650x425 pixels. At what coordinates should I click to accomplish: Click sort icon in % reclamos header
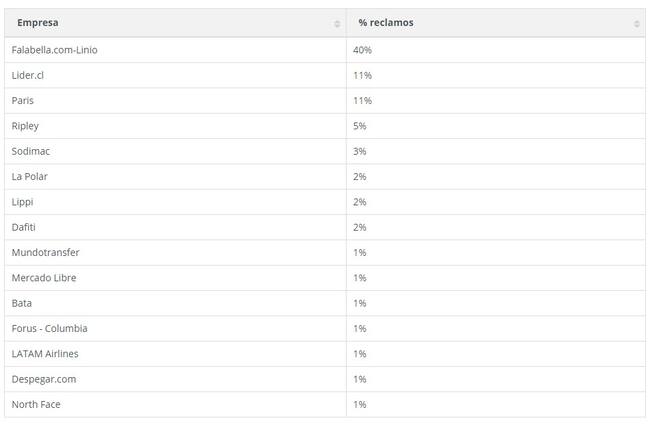[x=637, y=23]
